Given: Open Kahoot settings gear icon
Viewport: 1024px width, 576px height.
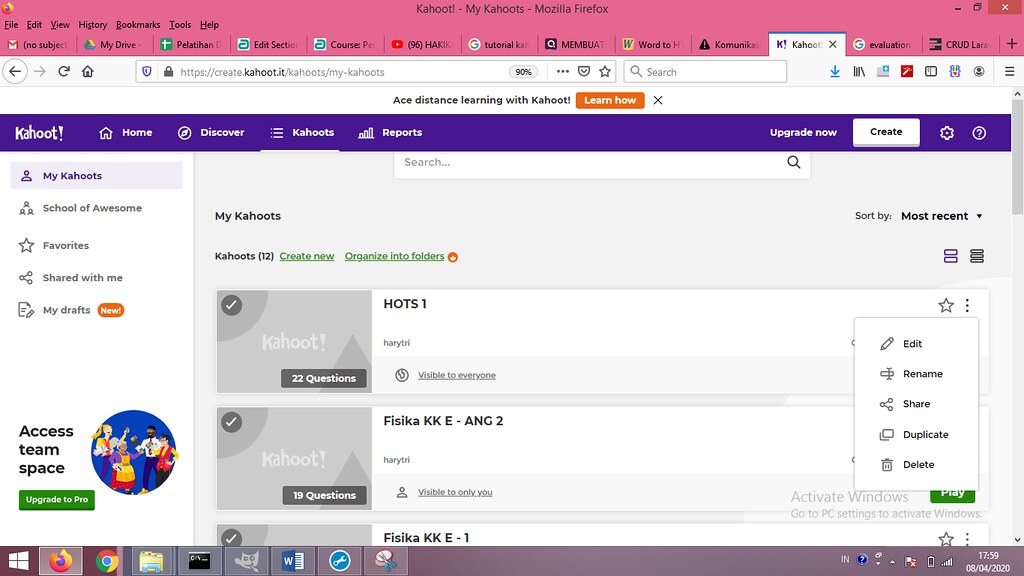Looking at the screenshot, I should tap(946, 133).
